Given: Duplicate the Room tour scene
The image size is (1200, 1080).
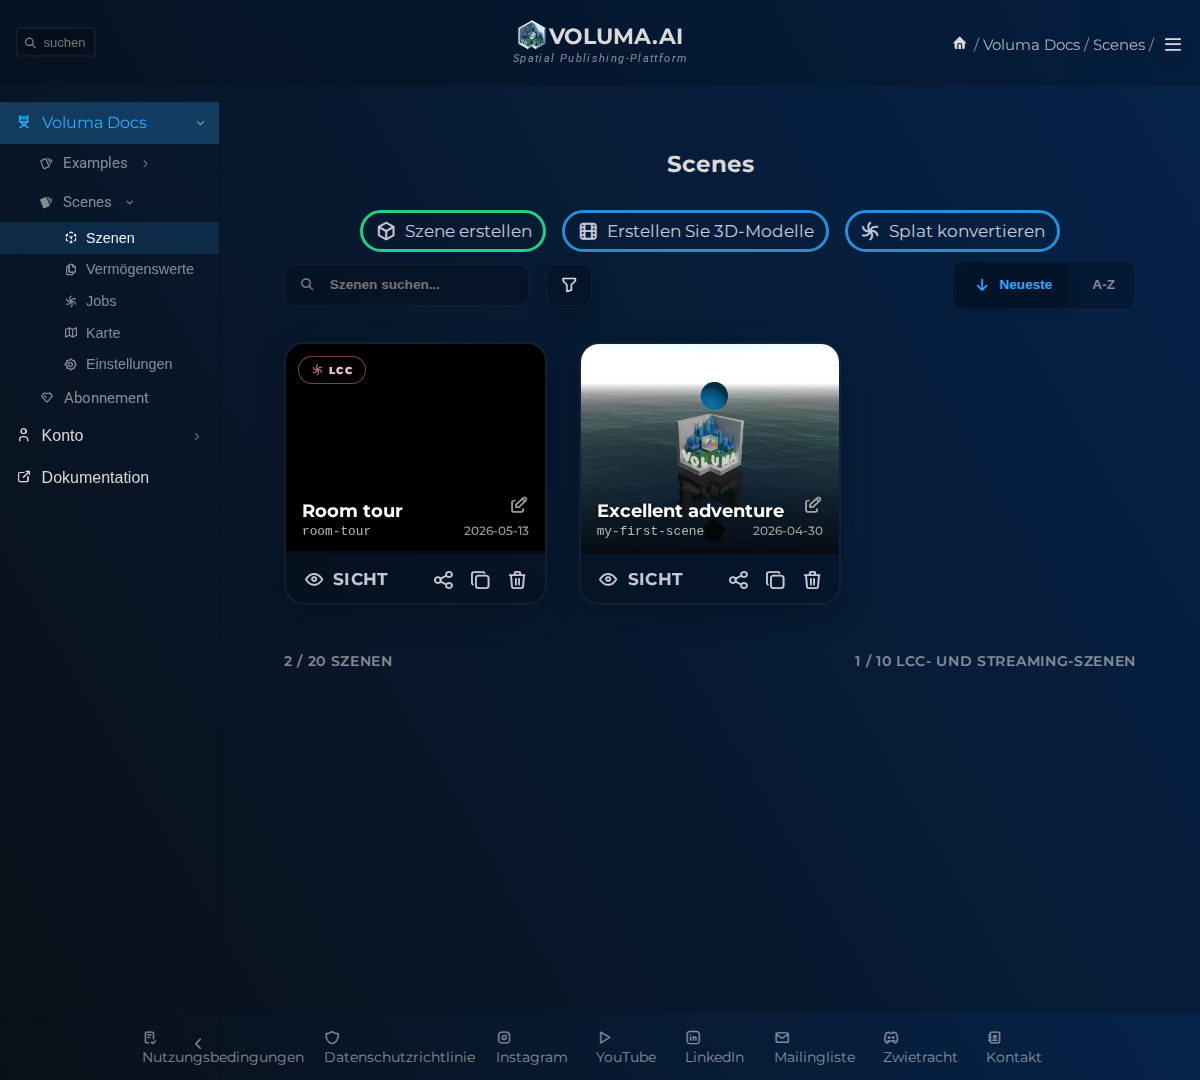Looking at the screenshot, I should point(480,580).
